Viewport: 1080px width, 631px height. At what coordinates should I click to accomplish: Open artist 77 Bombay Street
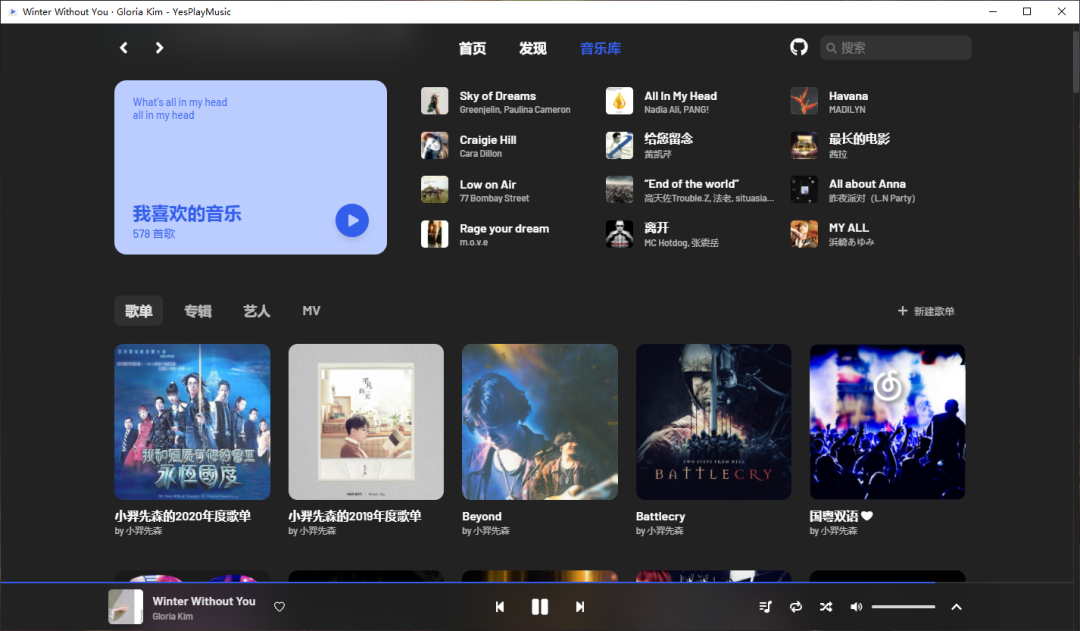(x=495, y=198)
